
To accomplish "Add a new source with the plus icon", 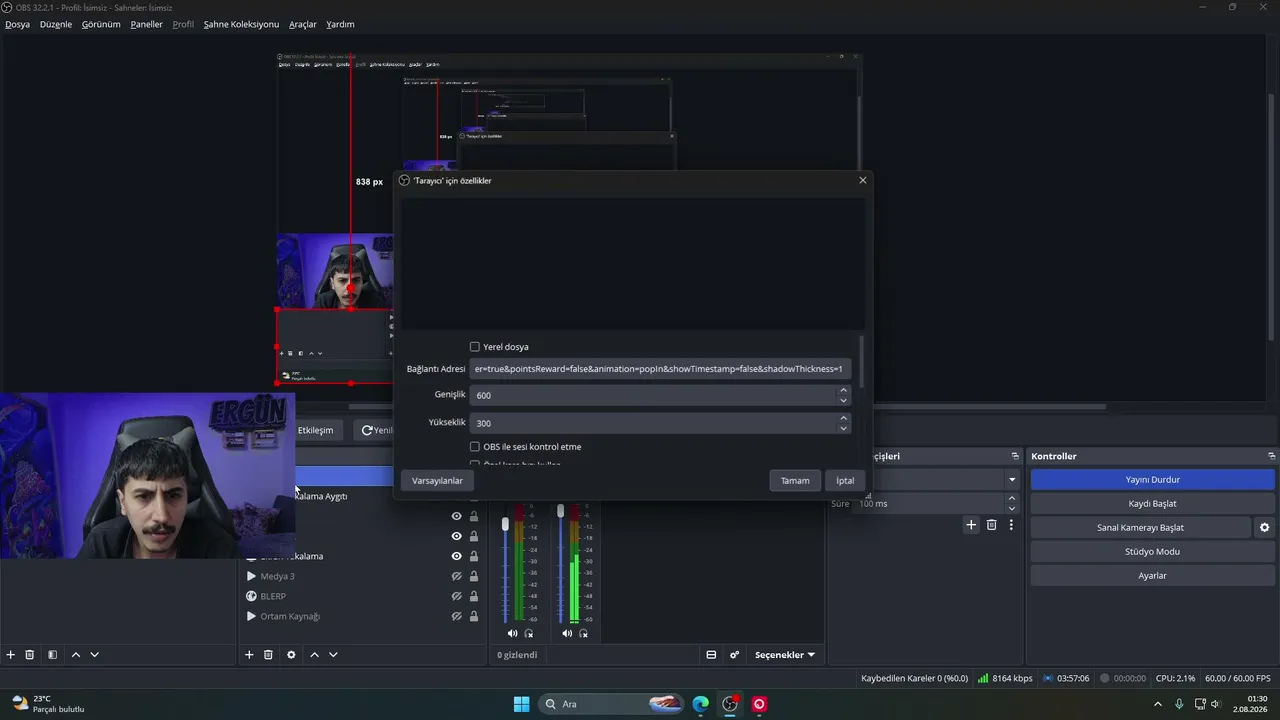I will click(249, 655).
